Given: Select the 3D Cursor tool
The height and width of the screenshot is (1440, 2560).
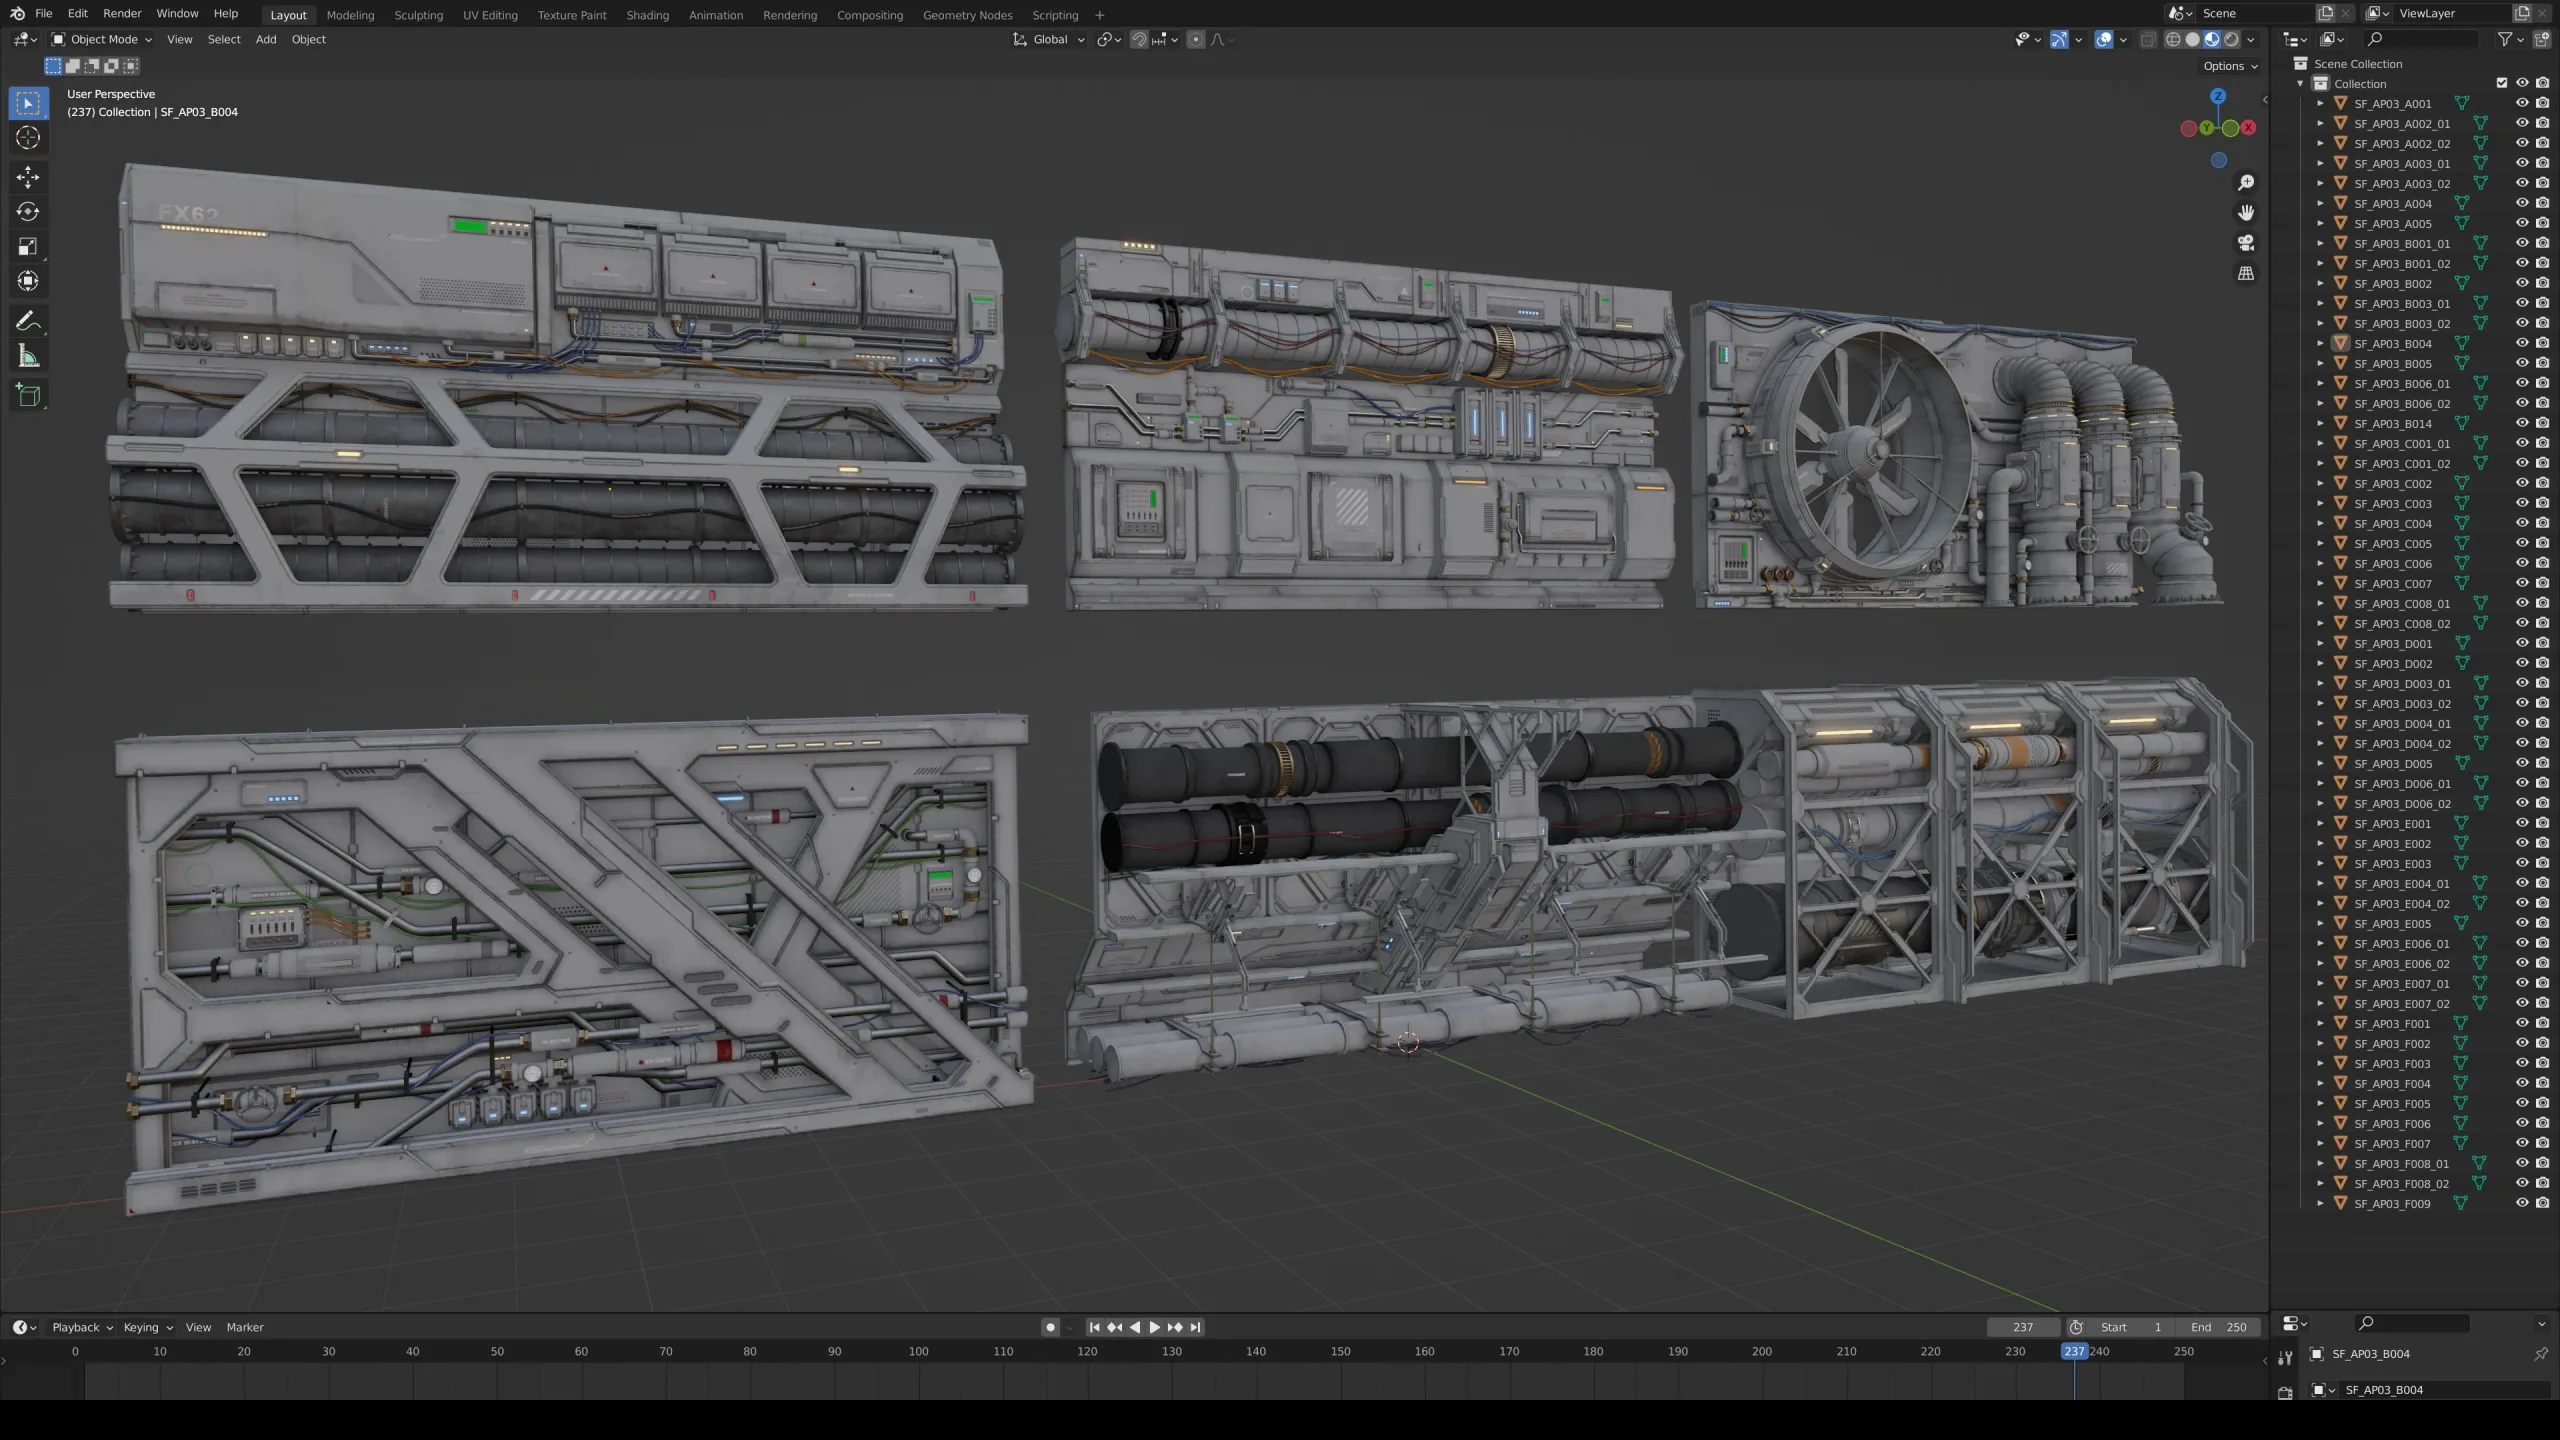Looking at the screenshot, I should pyautogui.click(x=28, y=138).
